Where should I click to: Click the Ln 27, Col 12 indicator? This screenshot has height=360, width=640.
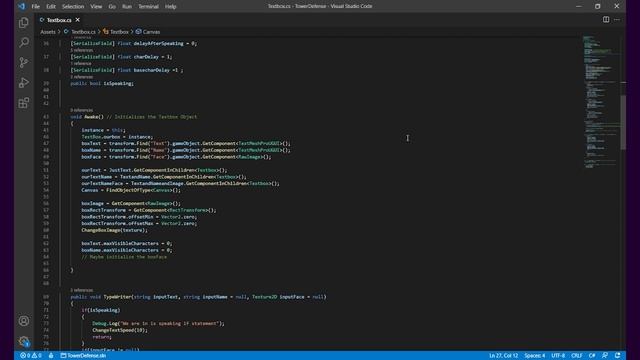(x=503, y=356)
